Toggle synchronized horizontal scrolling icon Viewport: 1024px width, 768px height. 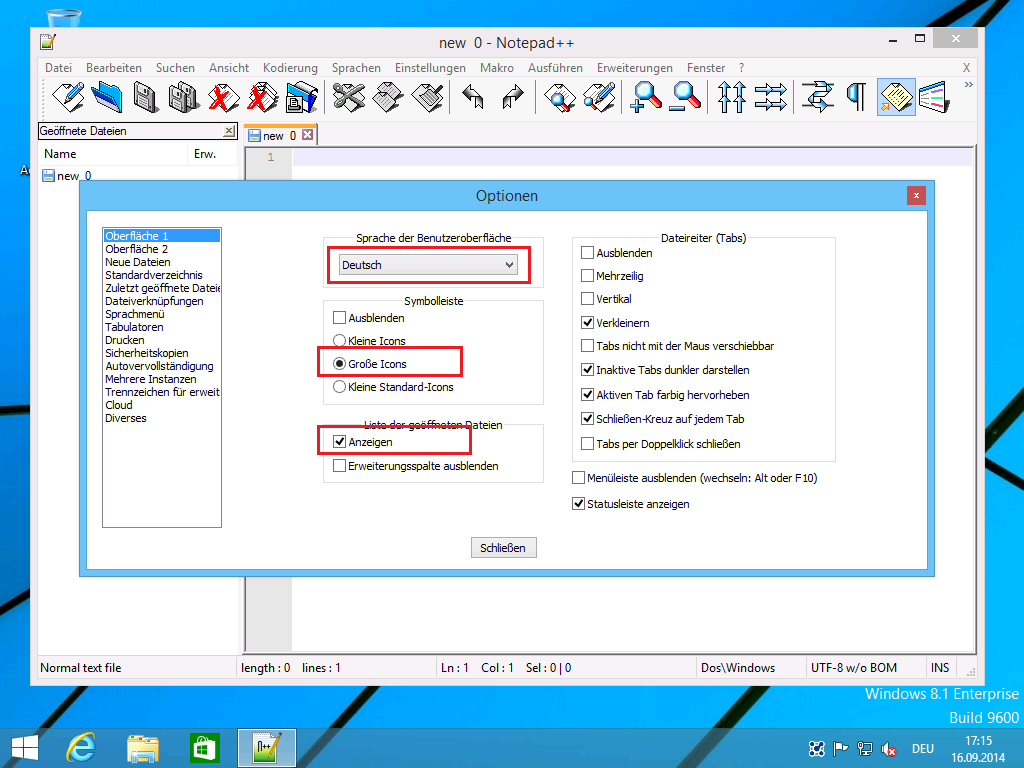tap(771, 97)
